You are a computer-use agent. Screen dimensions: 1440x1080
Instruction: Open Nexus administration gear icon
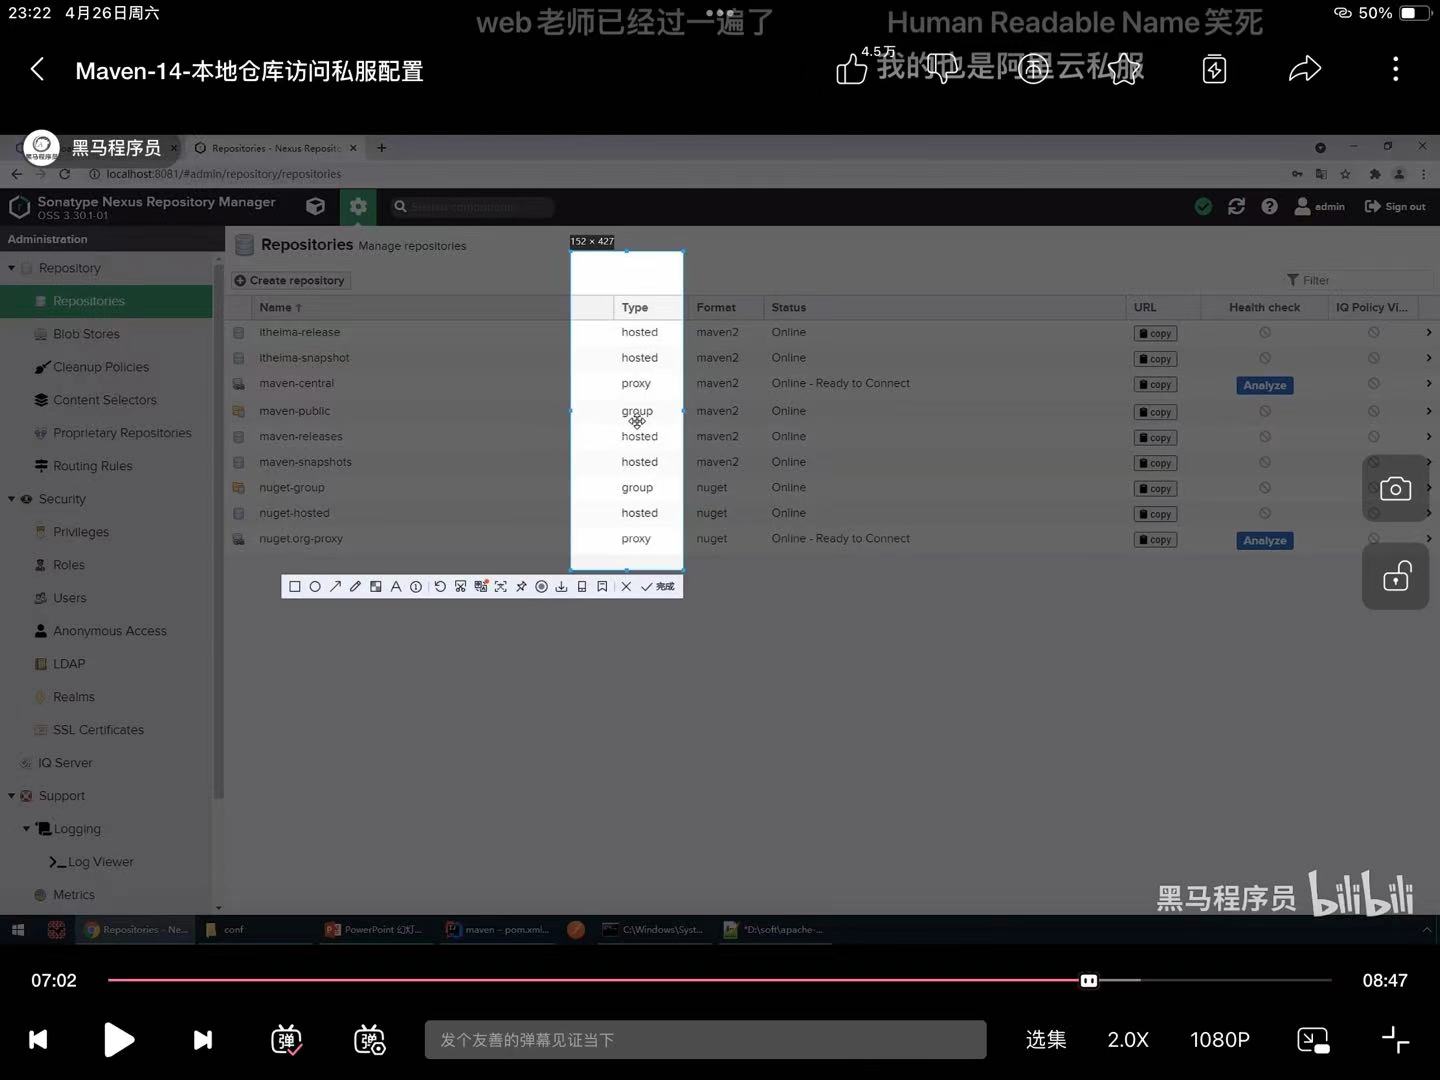point(358,206)
